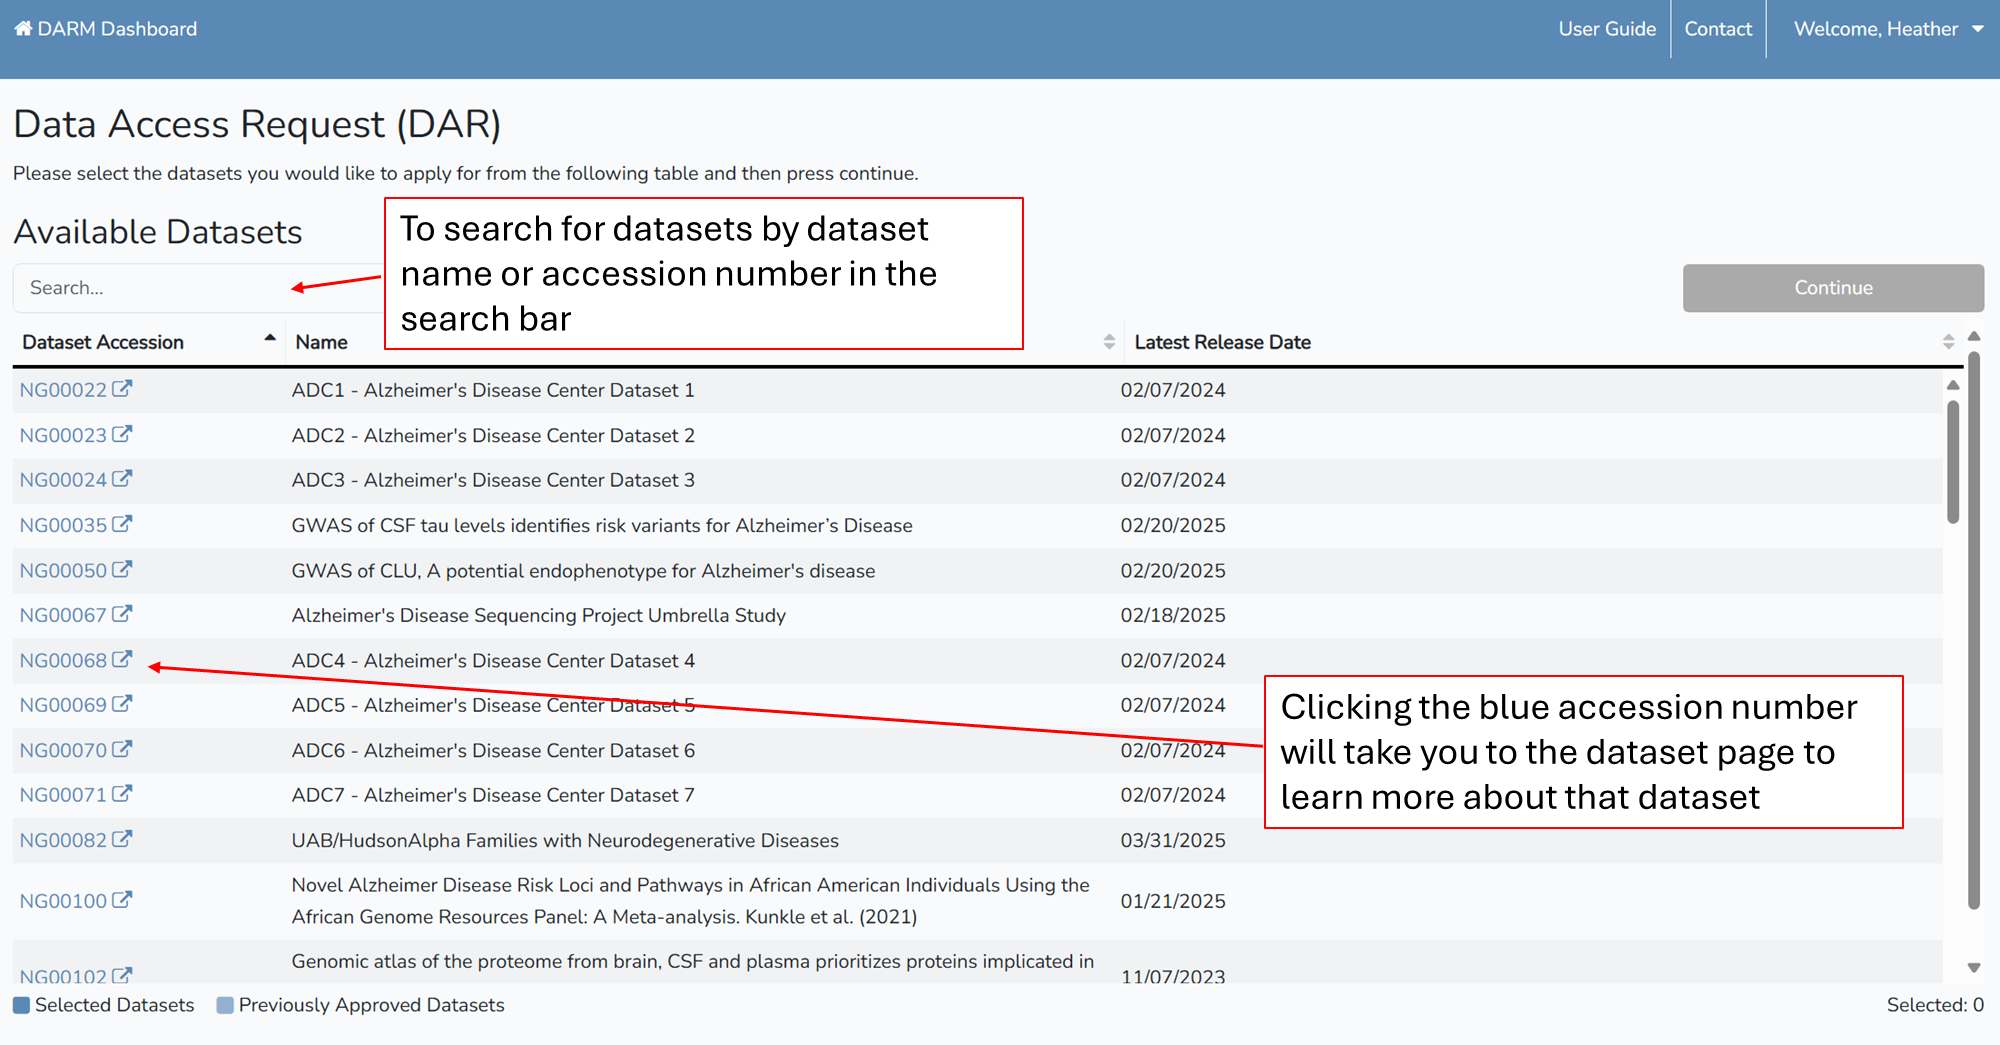
Task: Click external link icon next to NG00082
Action: point(122,839)
